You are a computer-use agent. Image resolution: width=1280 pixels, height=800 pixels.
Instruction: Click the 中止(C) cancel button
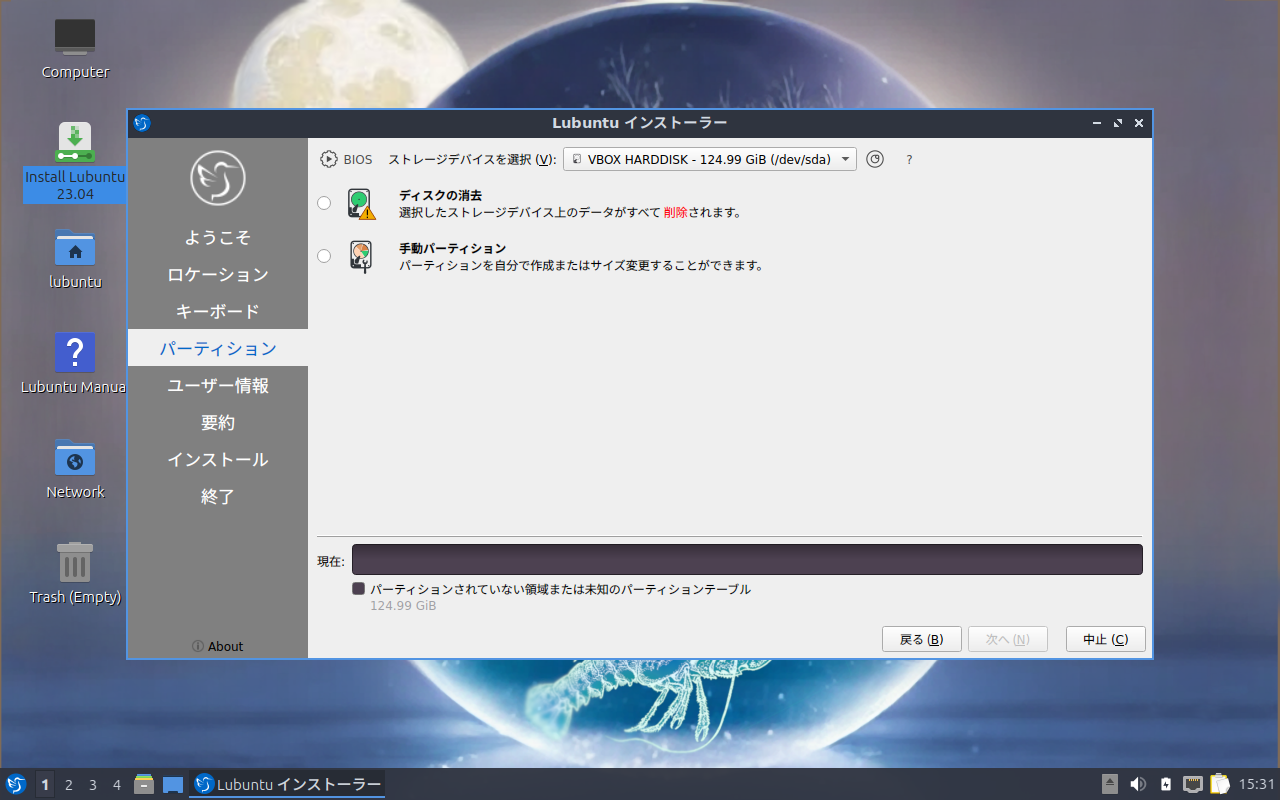pos(1106,639)
